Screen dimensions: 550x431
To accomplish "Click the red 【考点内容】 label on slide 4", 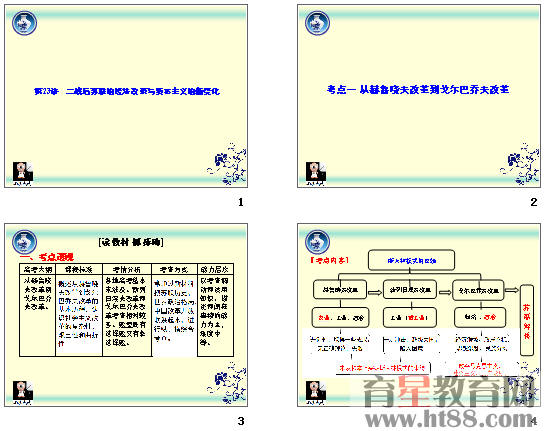I will coord(329,260).
